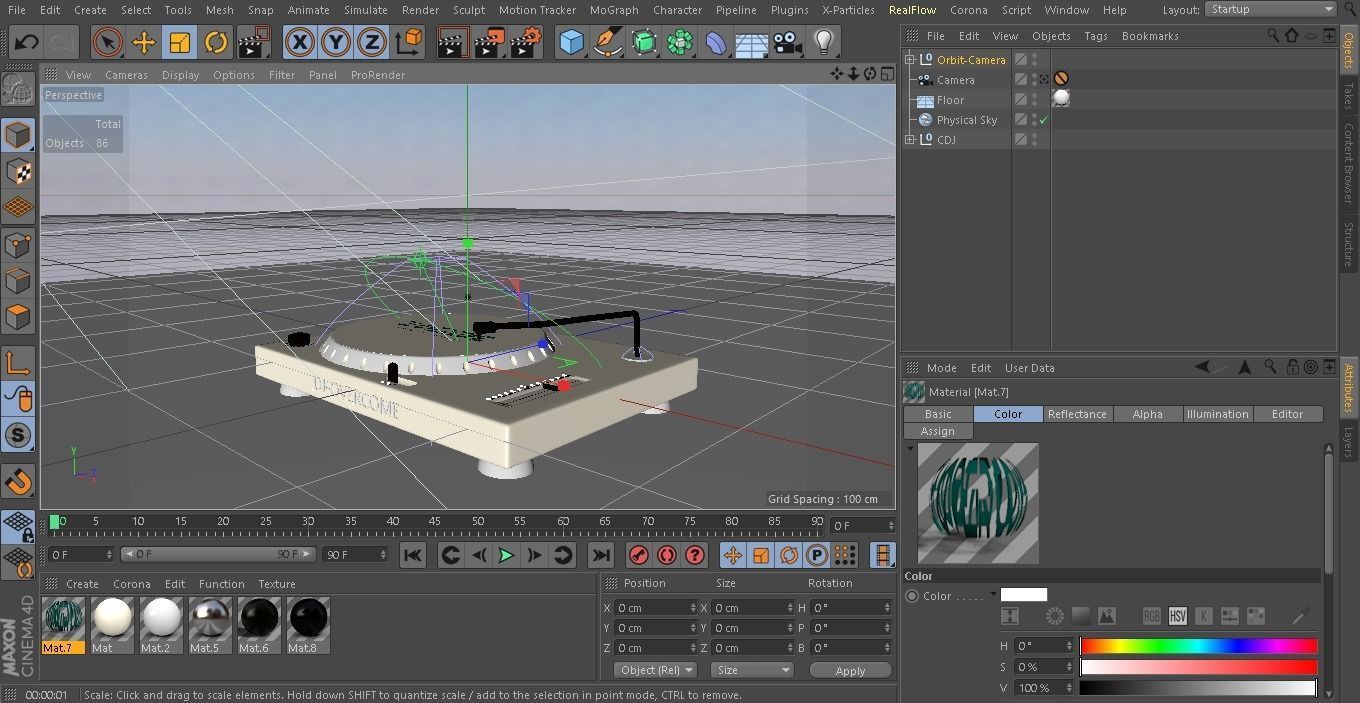This screenshot has width=1360, height=703.
Task: Add a Light object bulb icon
Action: click(x=823, y=43)
